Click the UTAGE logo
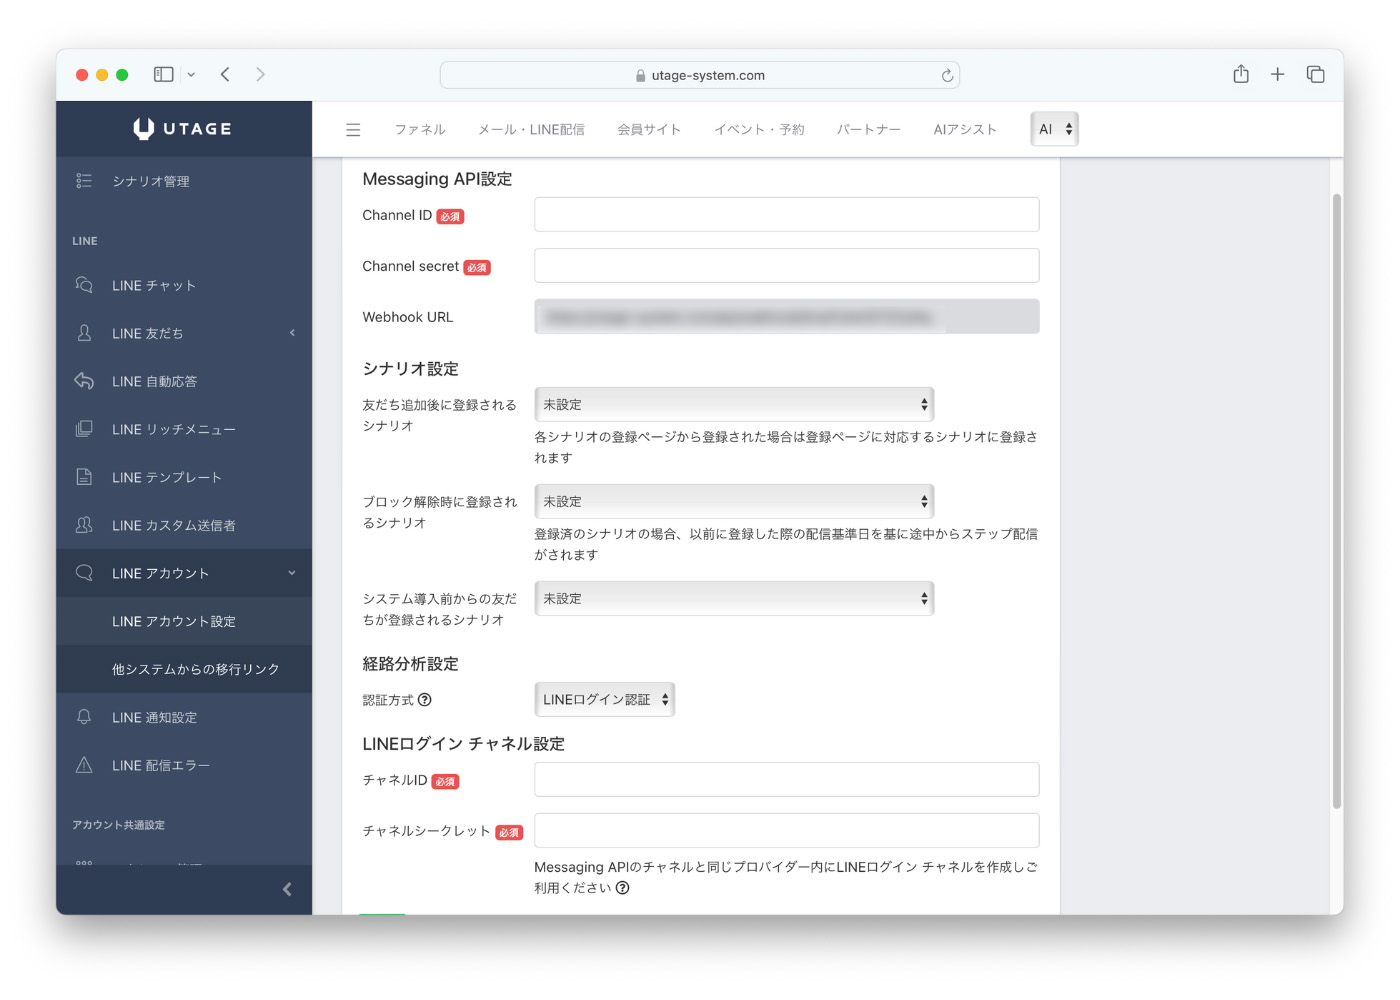Image resolution: width=1400 pixels, height=1000 pixels. [183, 128]
